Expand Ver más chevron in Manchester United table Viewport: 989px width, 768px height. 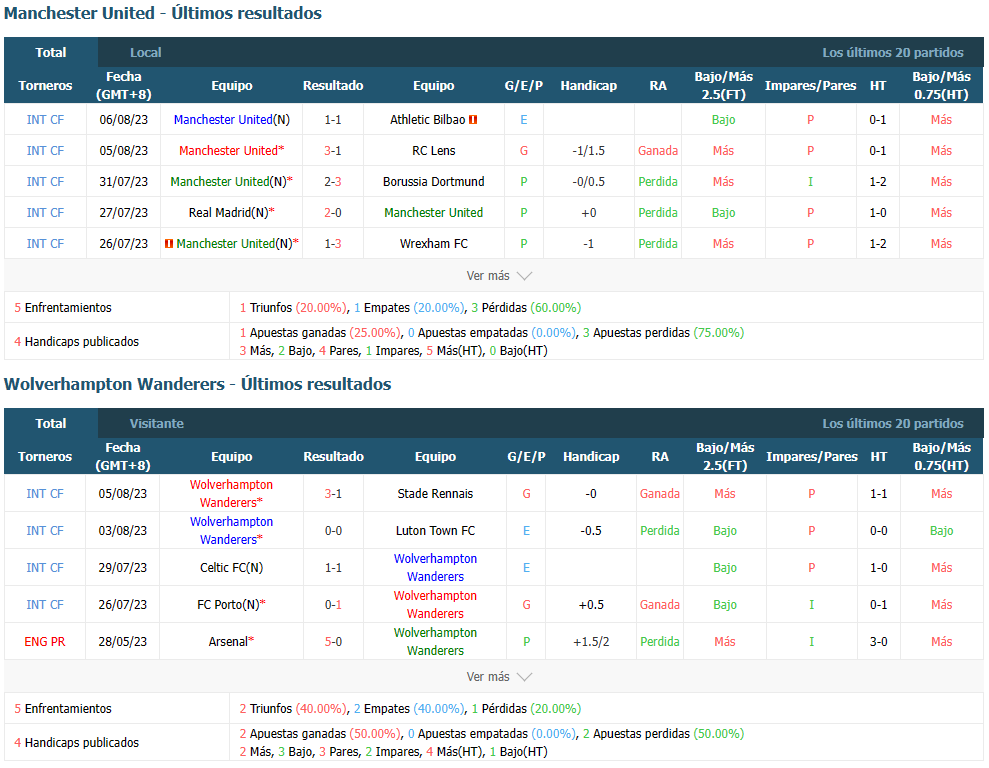(x=524, y=276)
